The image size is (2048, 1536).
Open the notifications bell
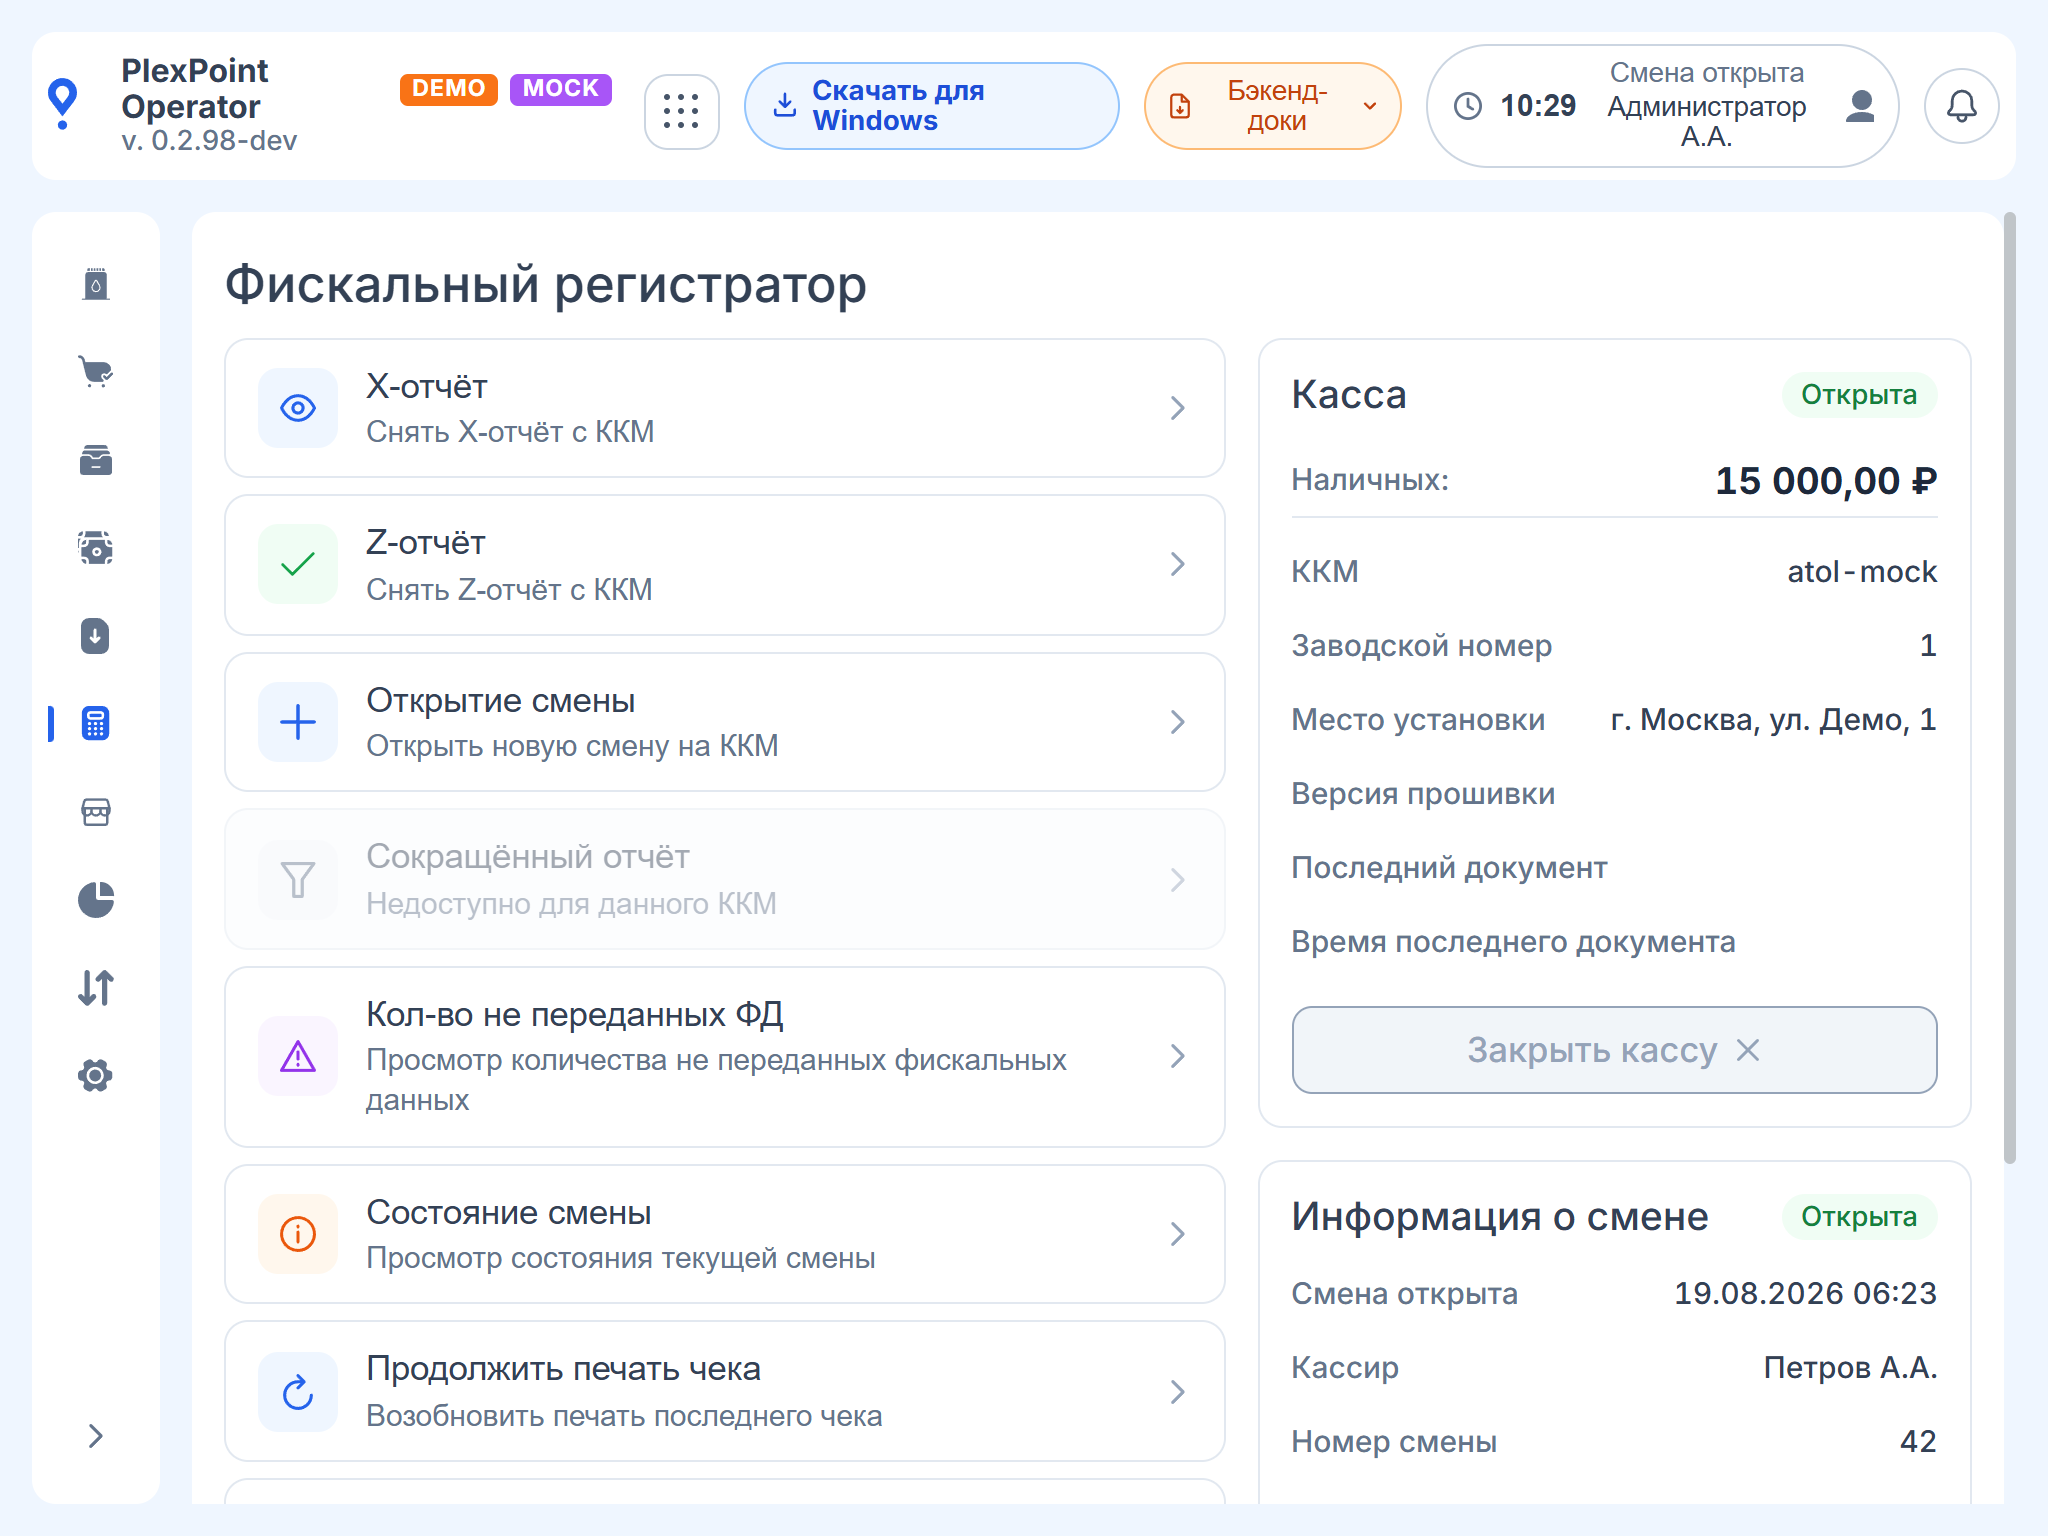click(1961, 106)
